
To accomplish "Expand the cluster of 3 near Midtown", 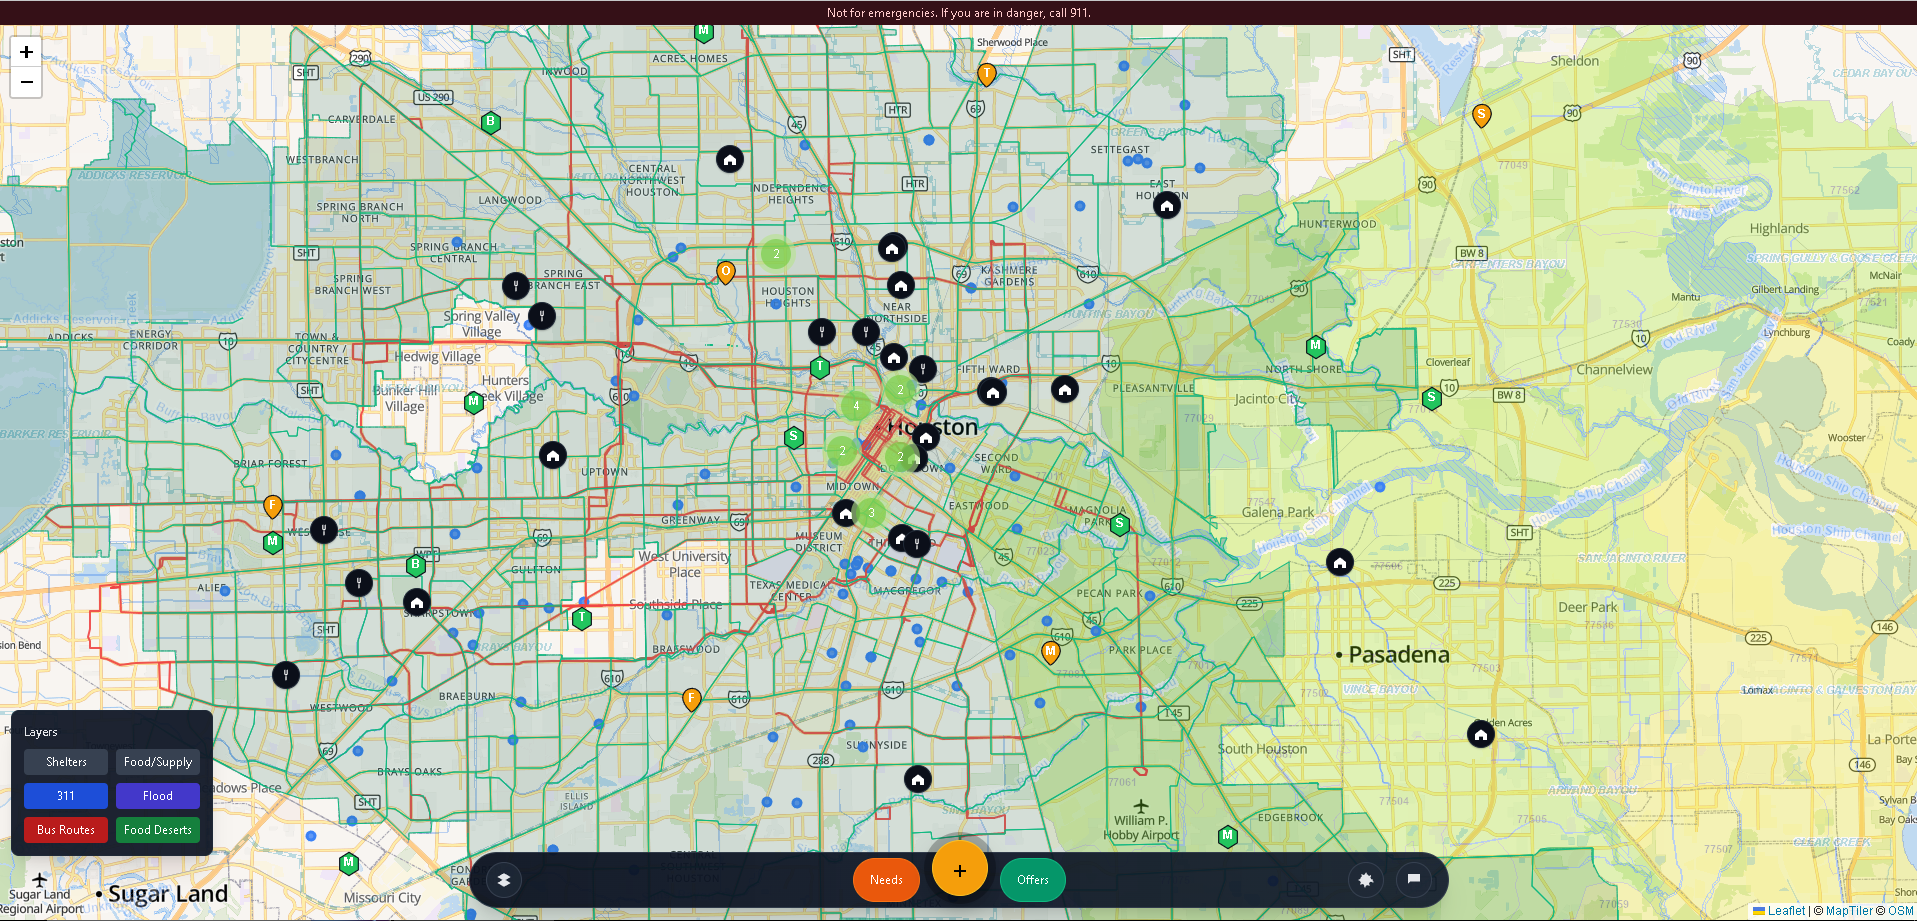I will pos(871,513).
